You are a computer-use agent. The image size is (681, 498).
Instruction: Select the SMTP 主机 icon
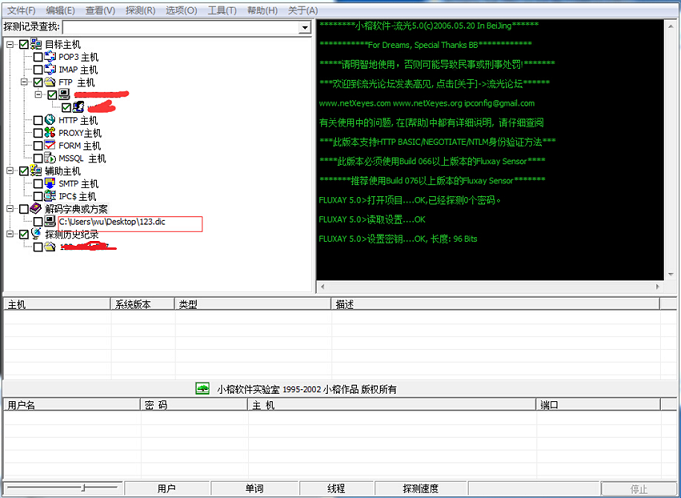pyautogui.click(x=50, y=184)
